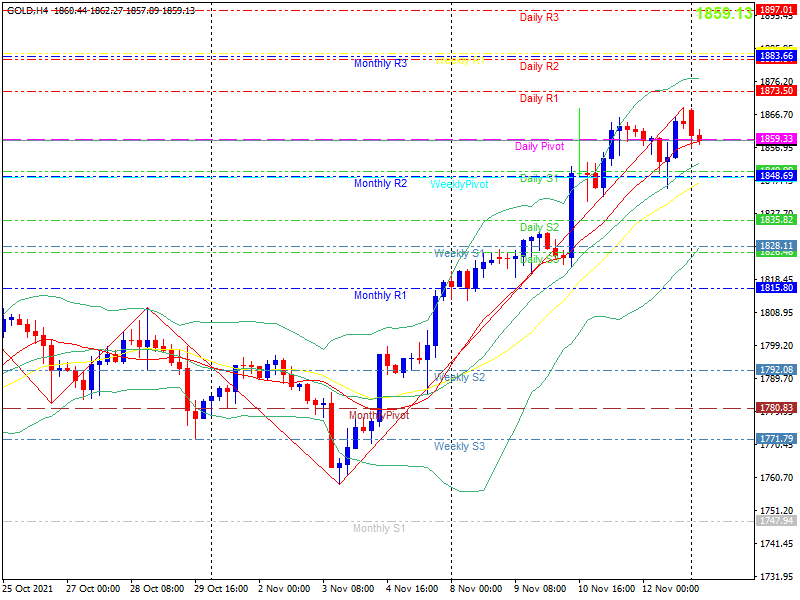
Task: Click the 1780.83 monthly pivot price tag
Action: (777, 408)
